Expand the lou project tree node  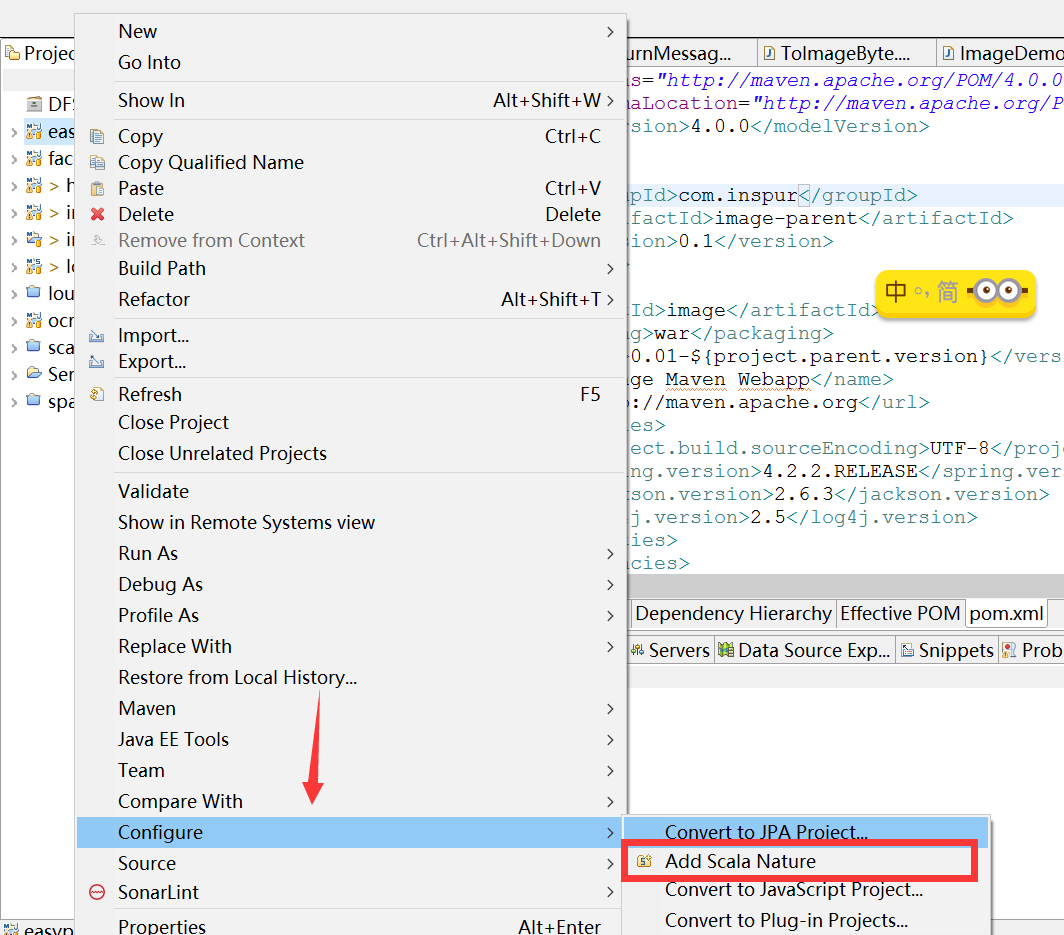14,294
